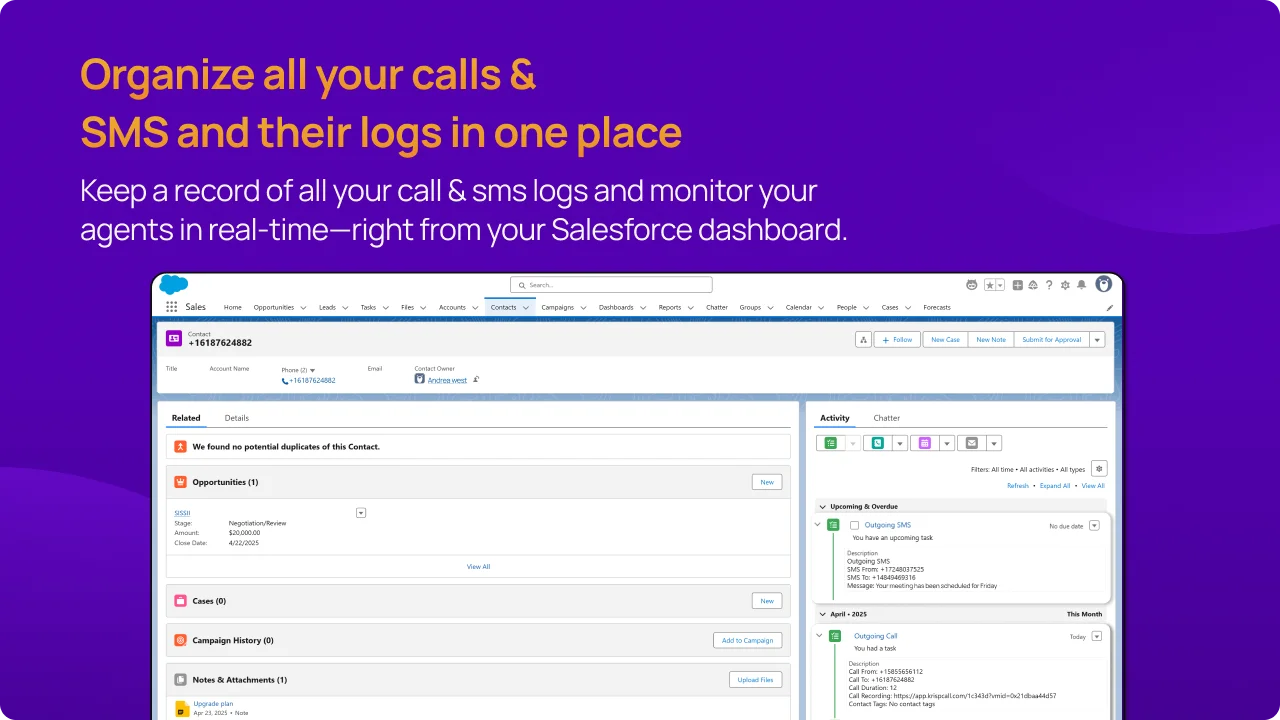Collapse the Upcoming & Overdue section

tap(822, 507)
